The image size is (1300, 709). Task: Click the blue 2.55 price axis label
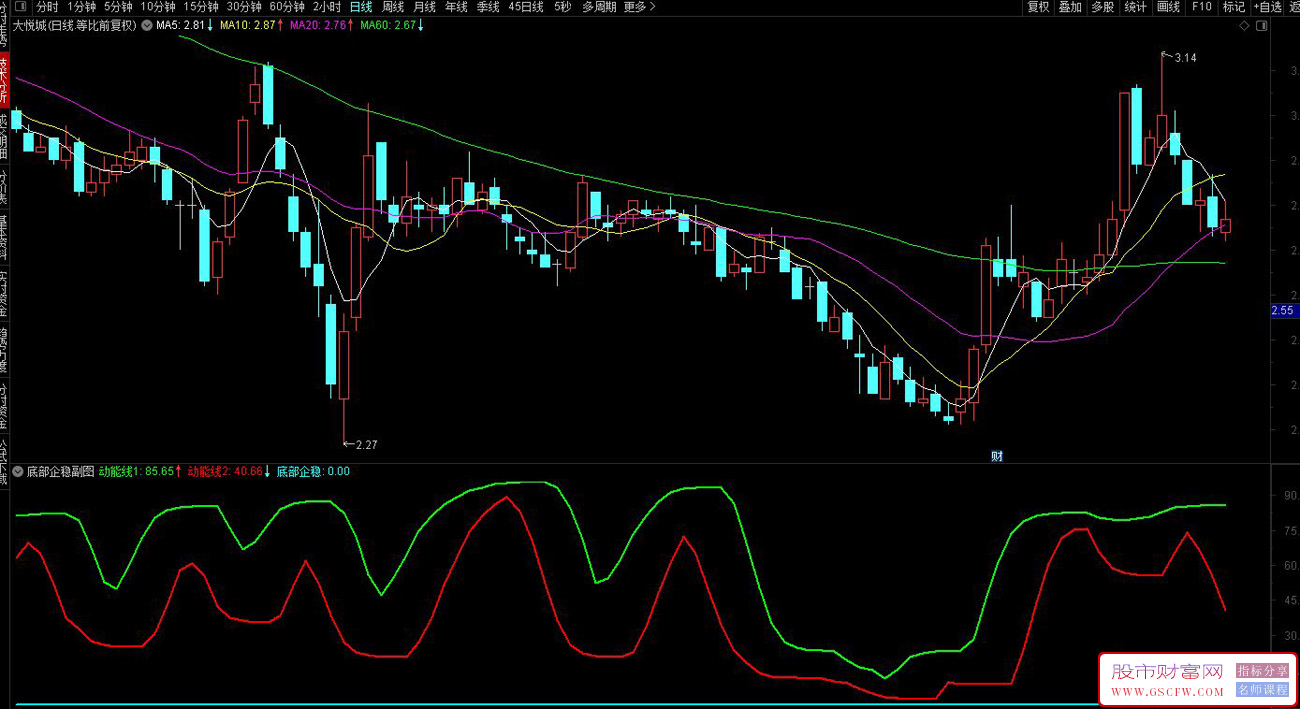1282,311
